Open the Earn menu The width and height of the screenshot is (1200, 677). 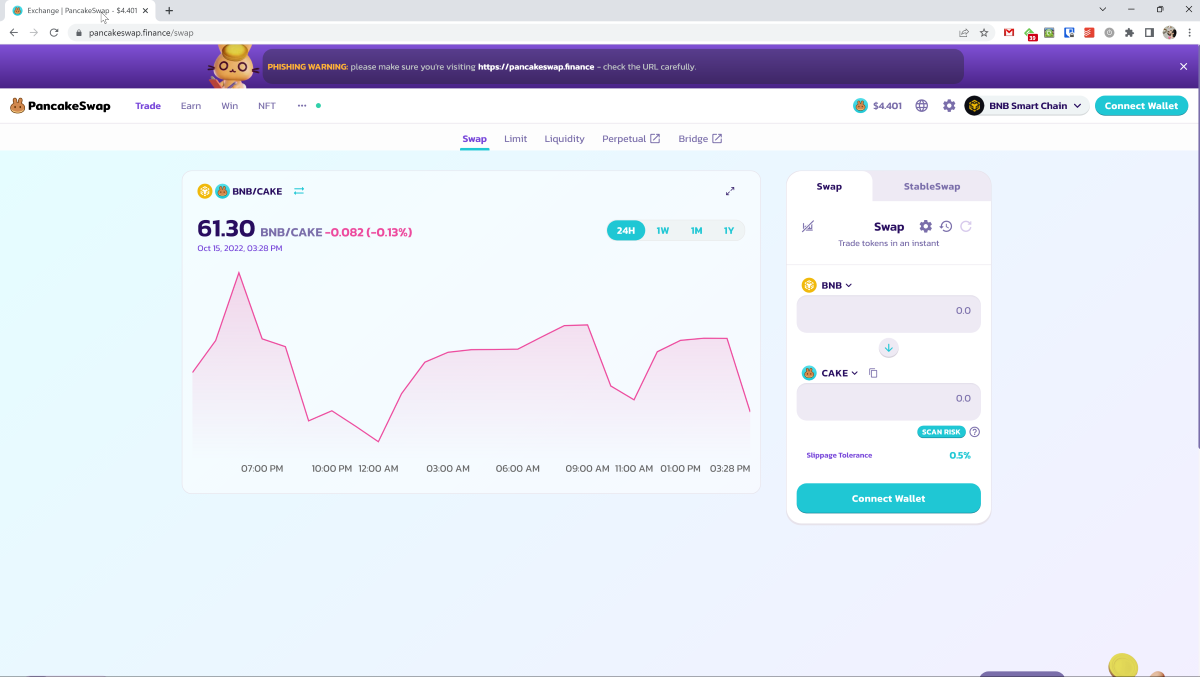pyautogui.click(x=191, y=106)
